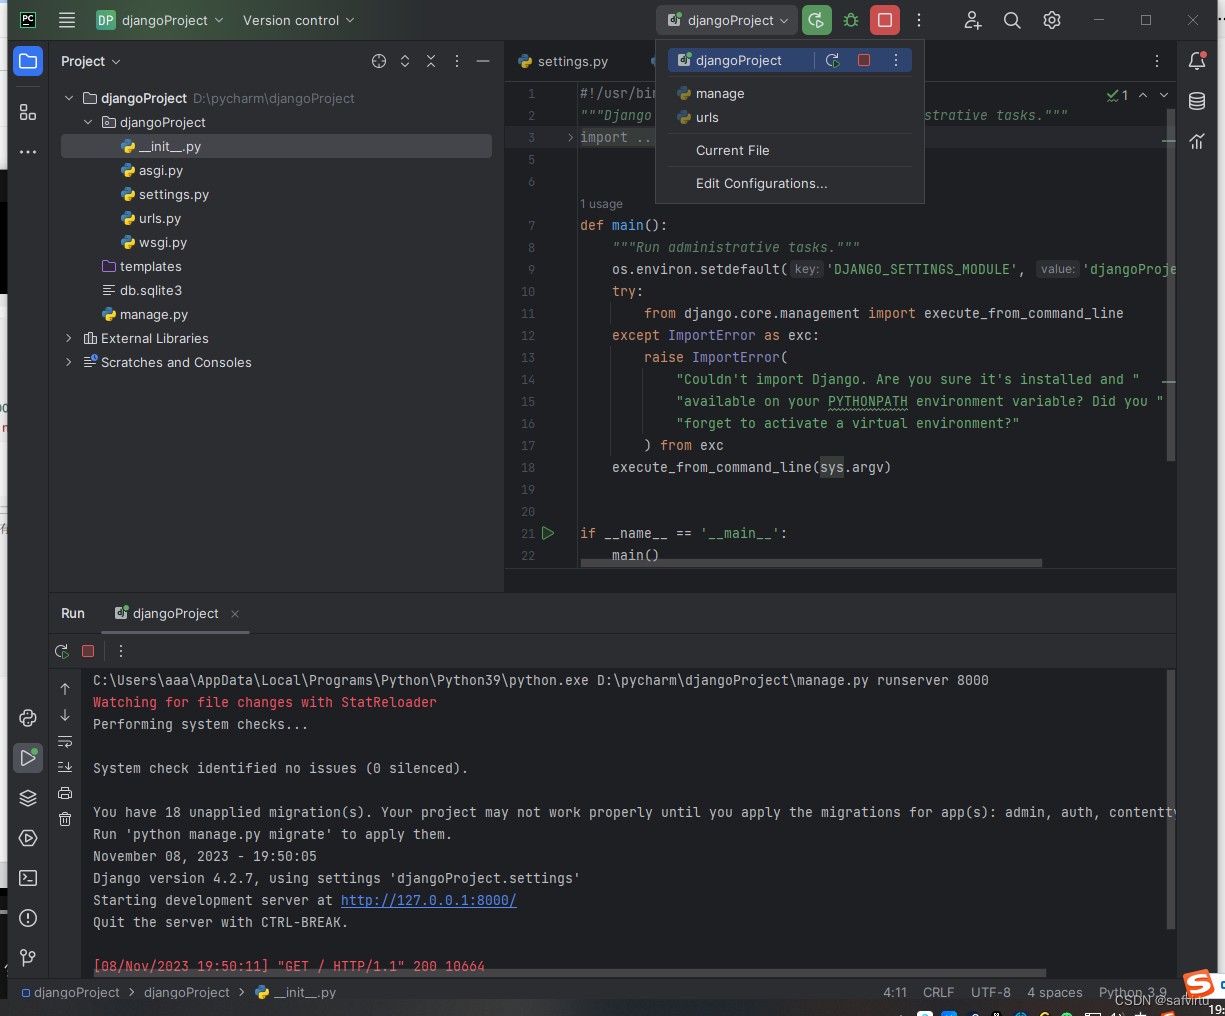Open the Project view mode dropdown
The height and width of the screenshot is (1016, 1225).
pos(90,61)
